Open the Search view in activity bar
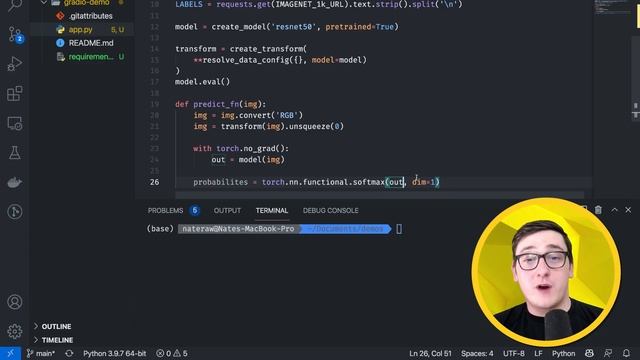The width and height of the screenshot is (640, 360). tap(15, 6)
